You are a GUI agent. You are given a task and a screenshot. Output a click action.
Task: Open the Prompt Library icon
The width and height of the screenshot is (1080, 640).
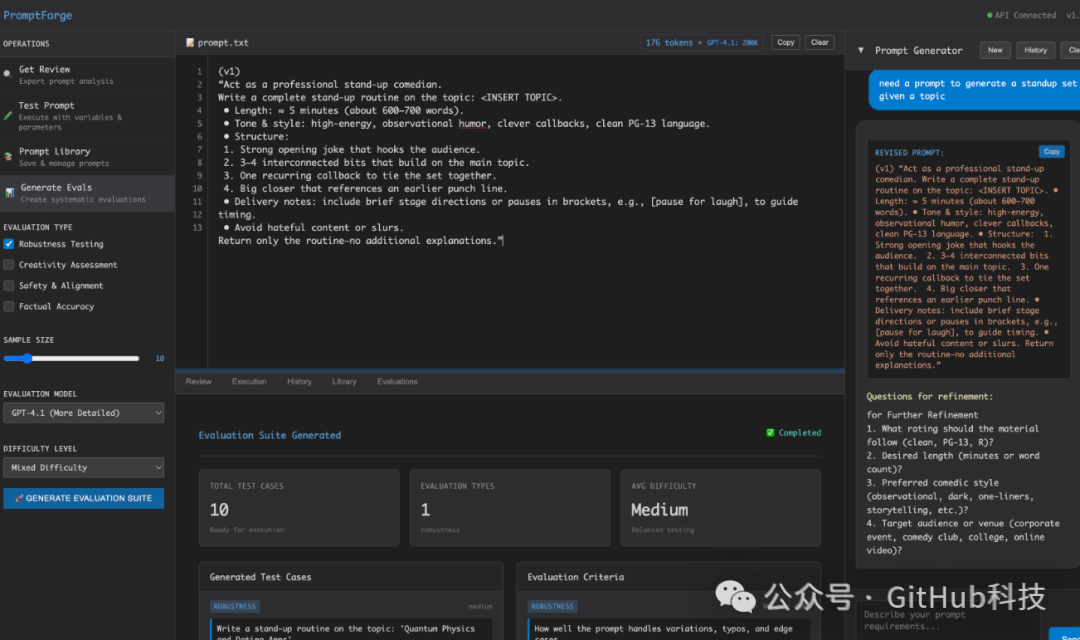8,156
